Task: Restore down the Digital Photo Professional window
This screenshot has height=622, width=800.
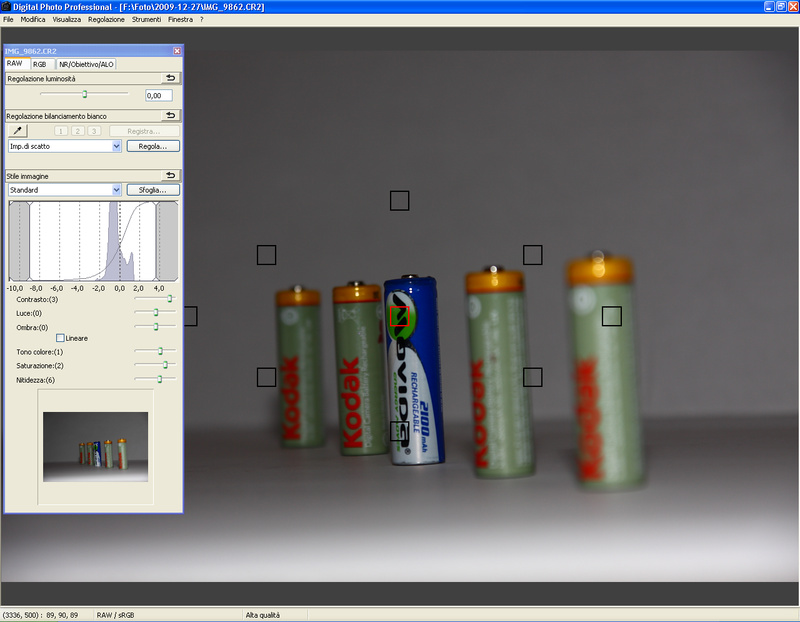Action: pyautogui.click(x=781, y=7)
